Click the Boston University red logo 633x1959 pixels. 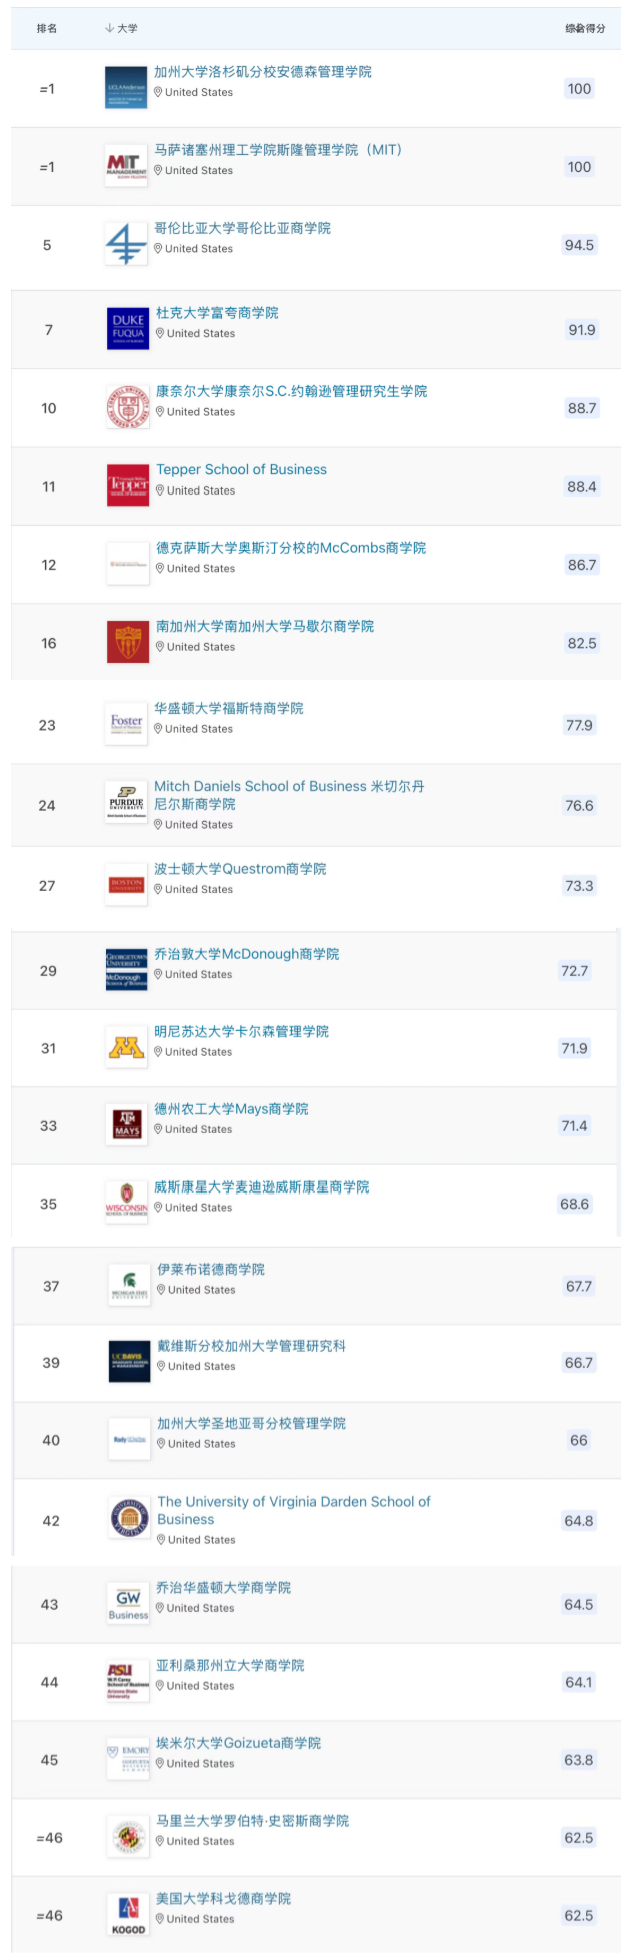(x=126, y=885)
